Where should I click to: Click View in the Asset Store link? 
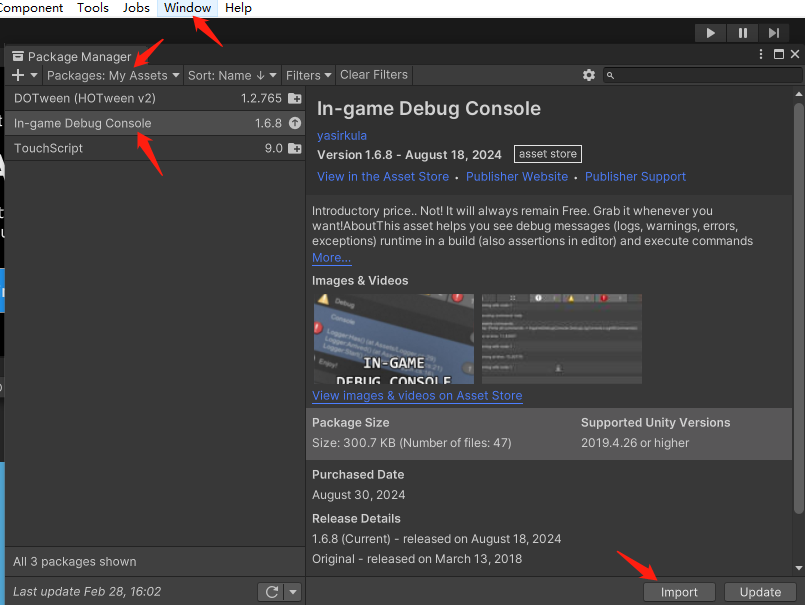(383, 177)
